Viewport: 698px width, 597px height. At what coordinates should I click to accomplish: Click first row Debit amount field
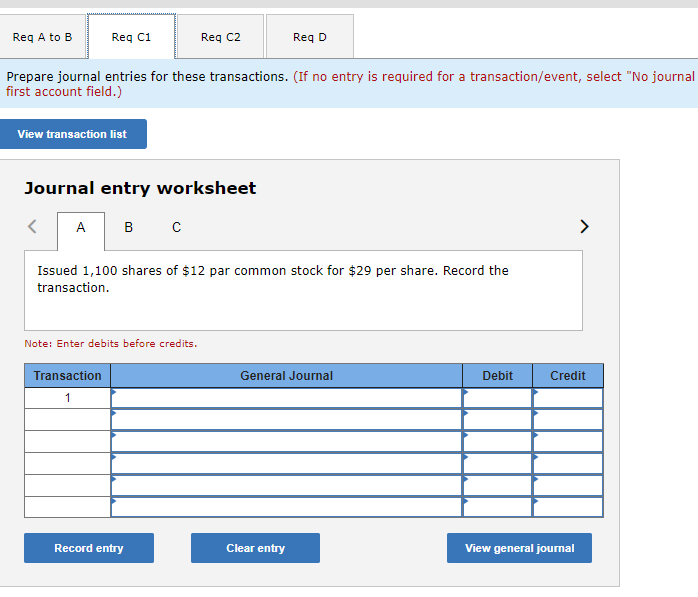[498, 398]
